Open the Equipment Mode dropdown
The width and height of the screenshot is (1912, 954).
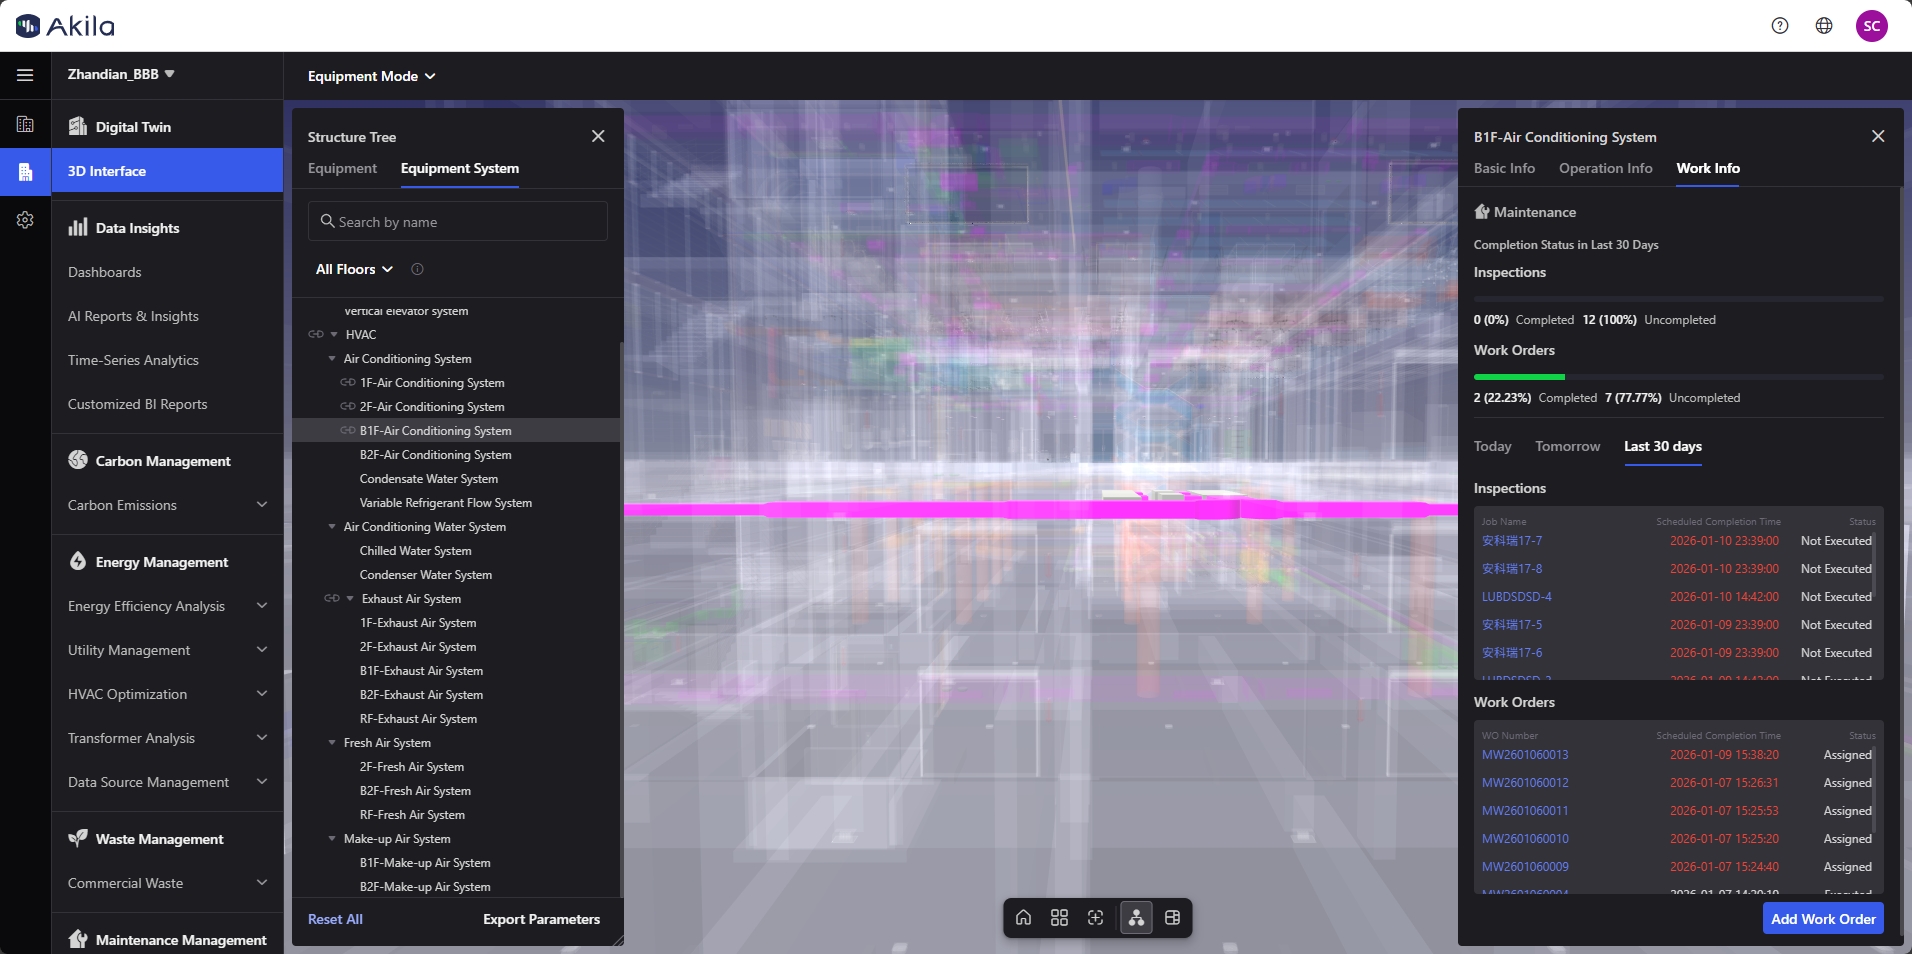click(x=371, y=76)
